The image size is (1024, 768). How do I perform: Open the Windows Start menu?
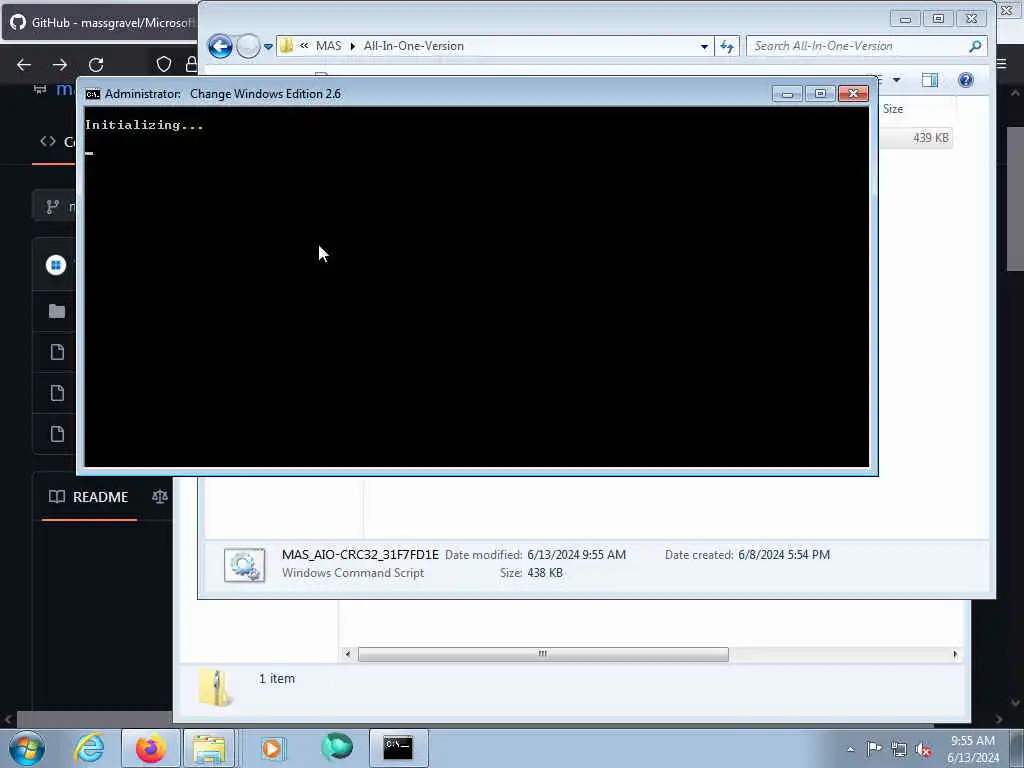(x=27, y=748)
